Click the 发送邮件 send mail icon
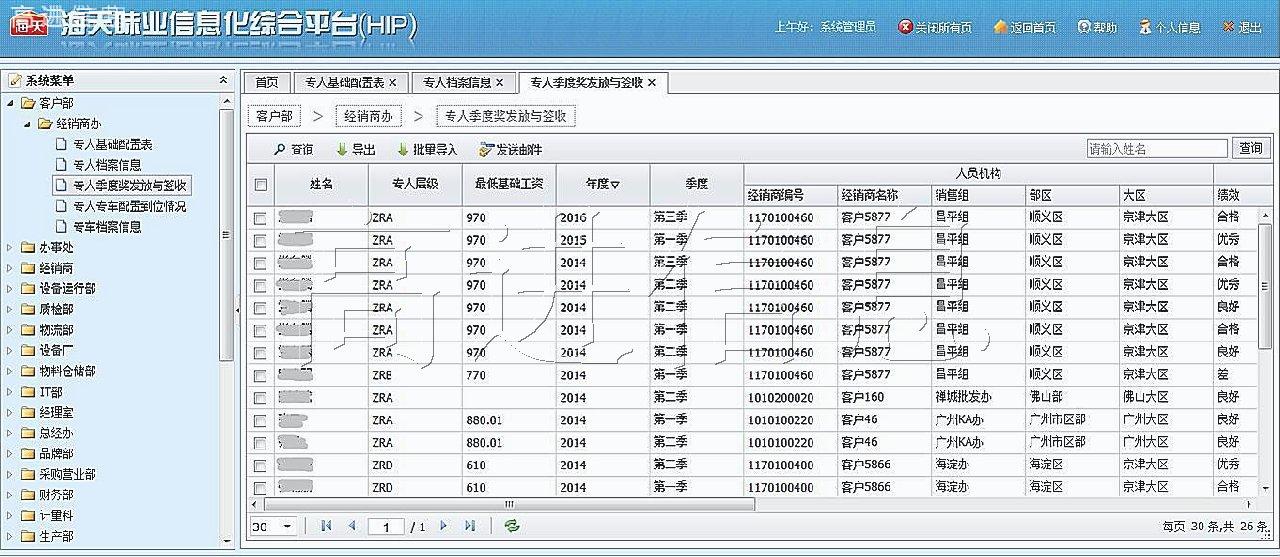Viewport: 1280px width, 557px height. [486, 150]
